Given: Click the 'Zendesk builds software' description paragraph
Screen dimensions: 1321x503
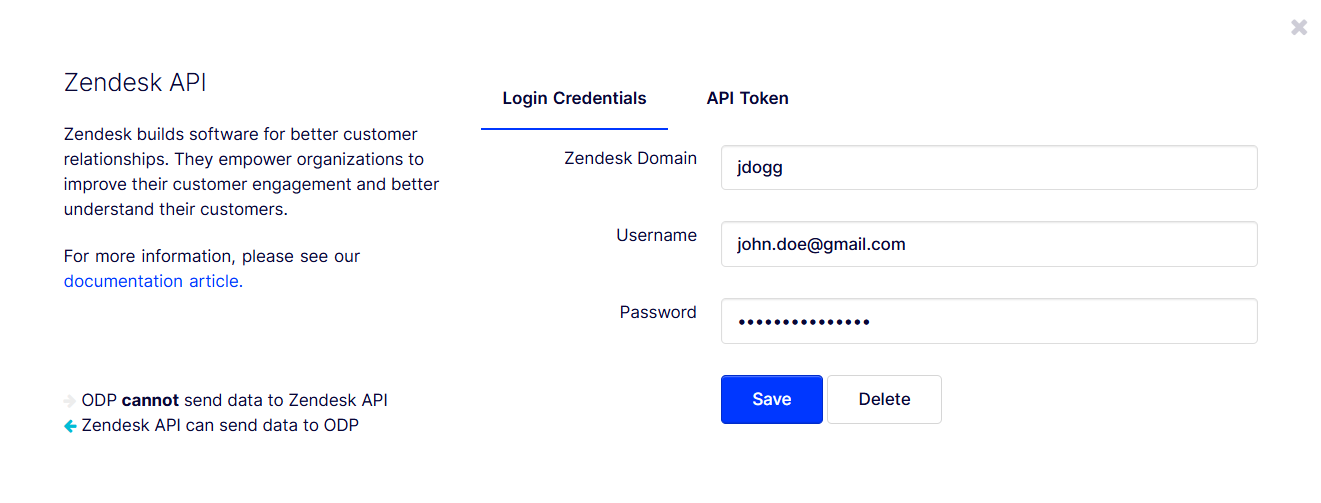Looking at the screenshot, I should (250, 172).
